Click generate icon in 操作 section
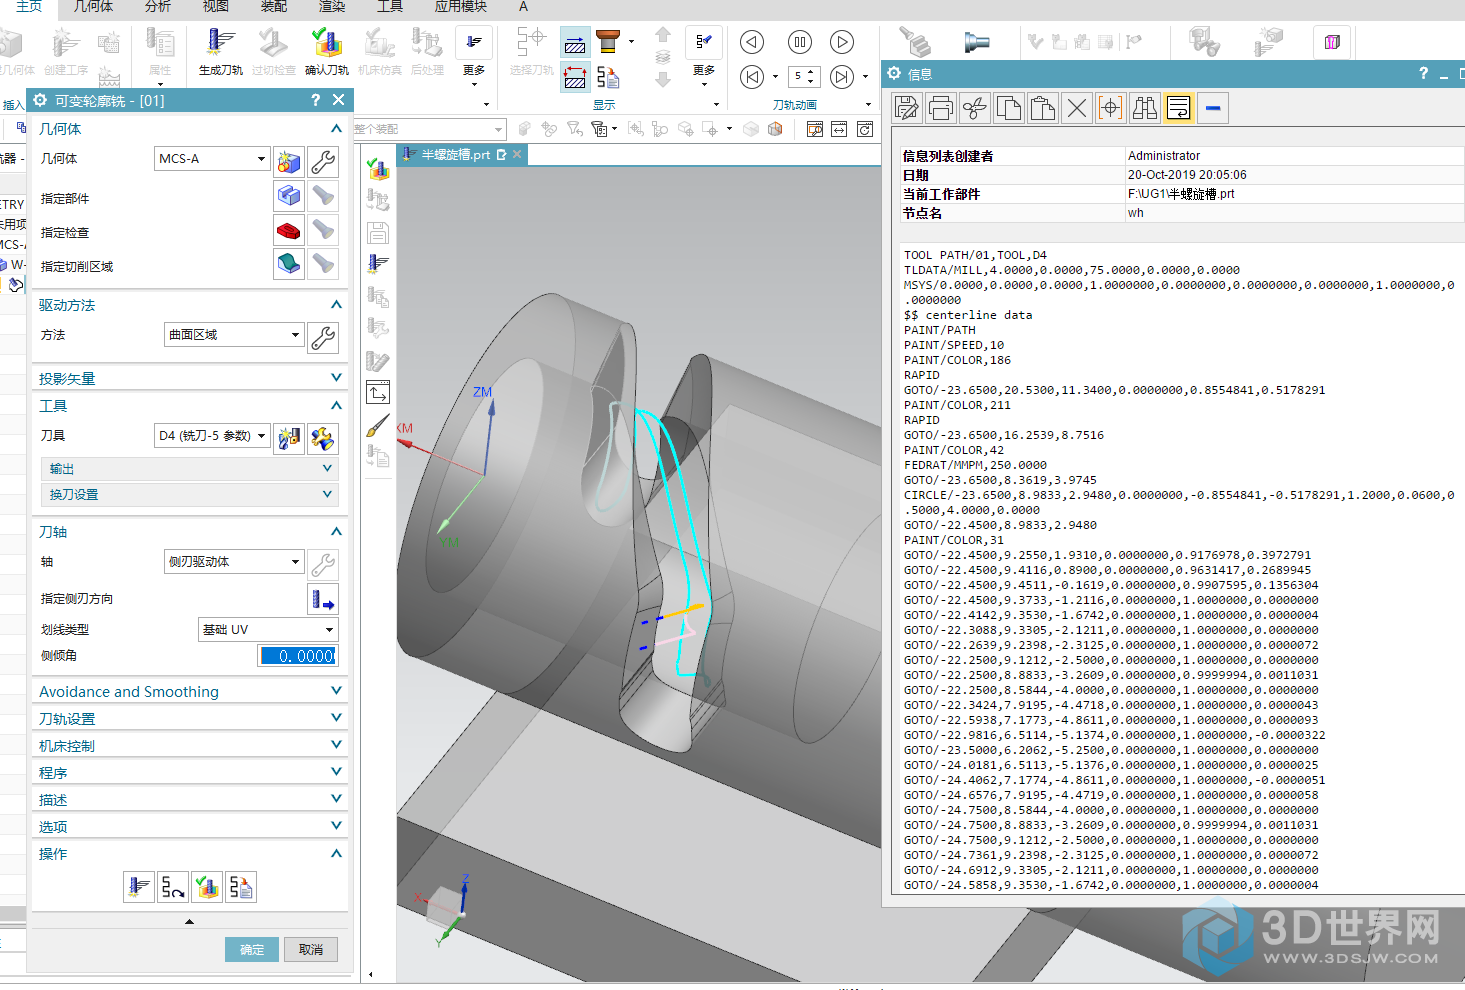Screen dimensions: 1465x990 [139, 887]
